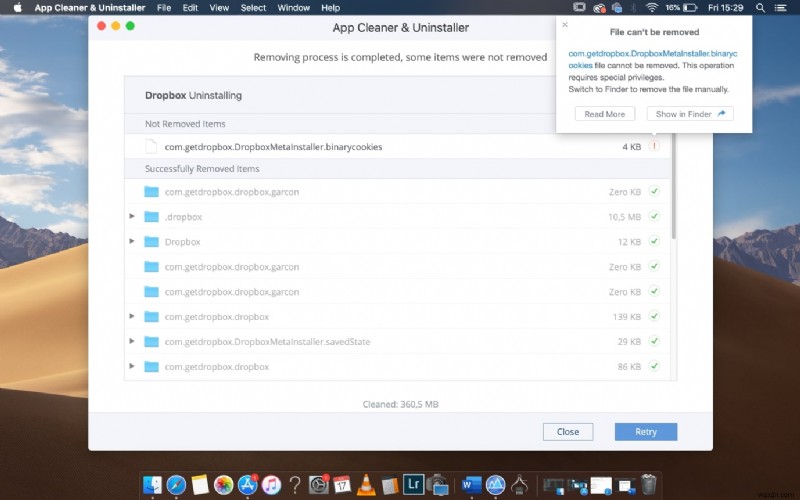Open System Preferences in the Dock
800x500 pixels.
tap(319, 485)
